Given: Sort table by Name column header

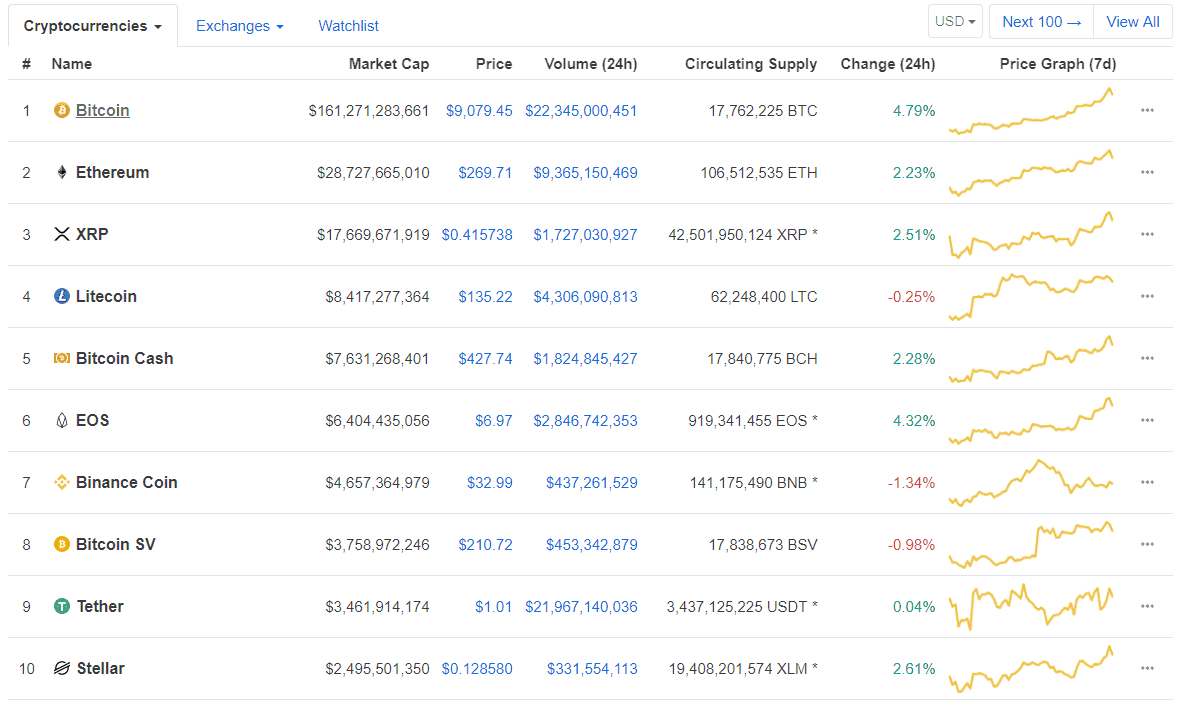Looking at the screenshot, I should [x=72, y=64].
